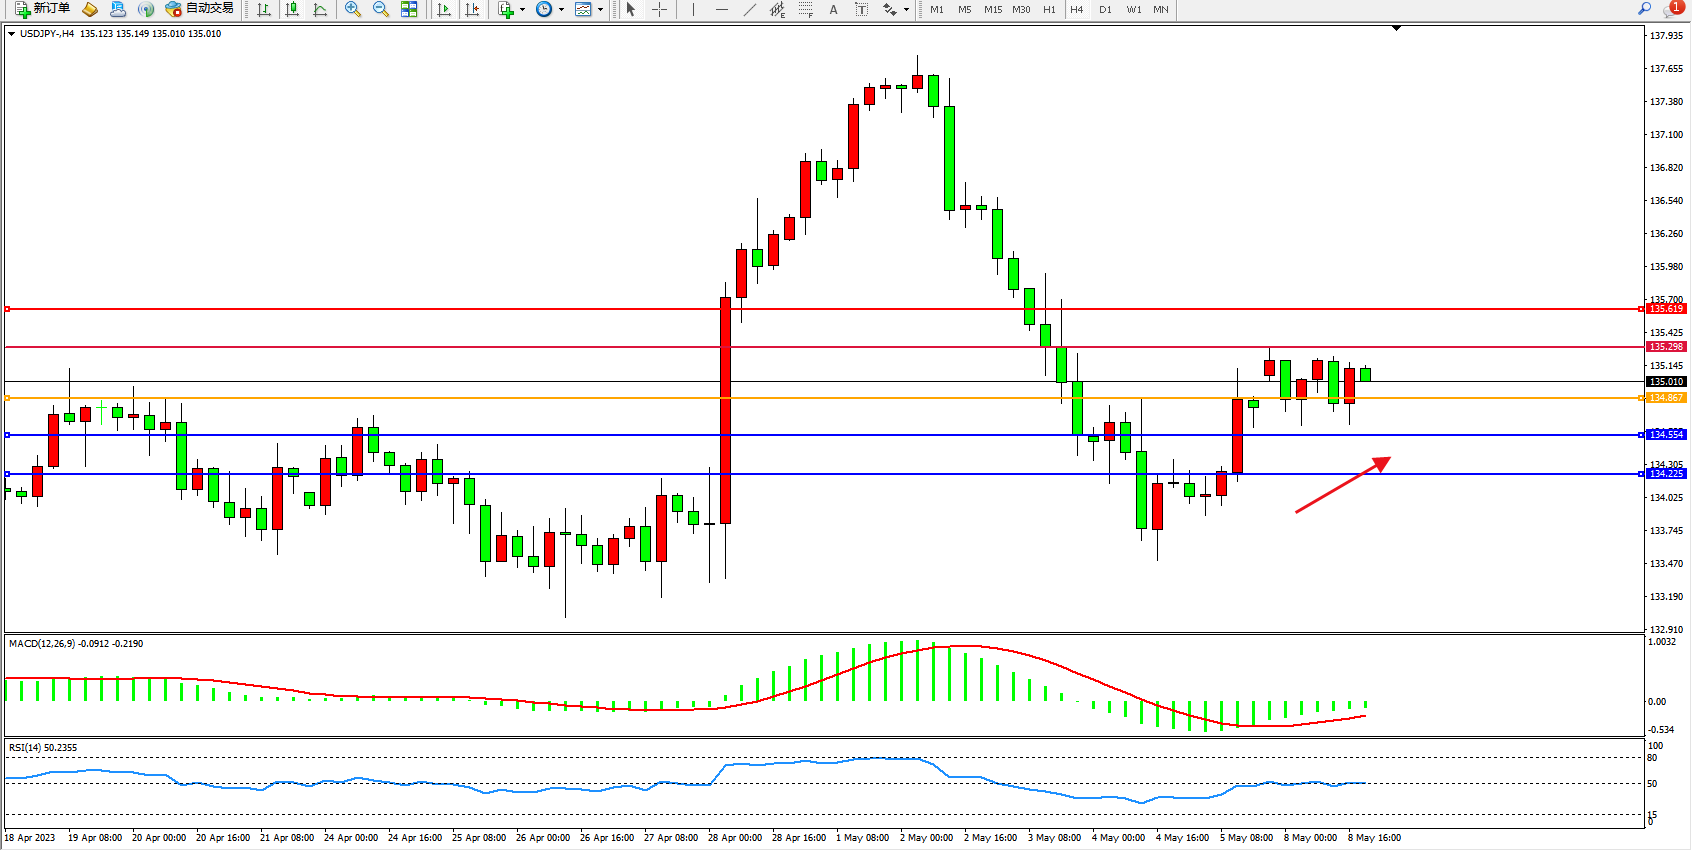Click the M15 timeframe button
The image size is (1692, 851).
pyautogui.click(x=992, y=9)
